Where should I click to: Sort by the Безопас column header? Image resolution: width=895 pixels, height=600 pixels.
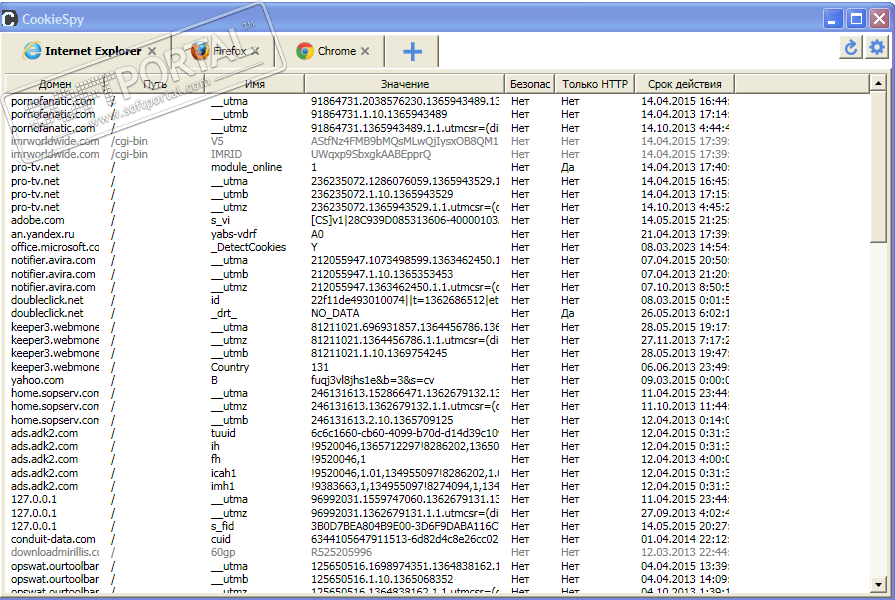[530, 84]
